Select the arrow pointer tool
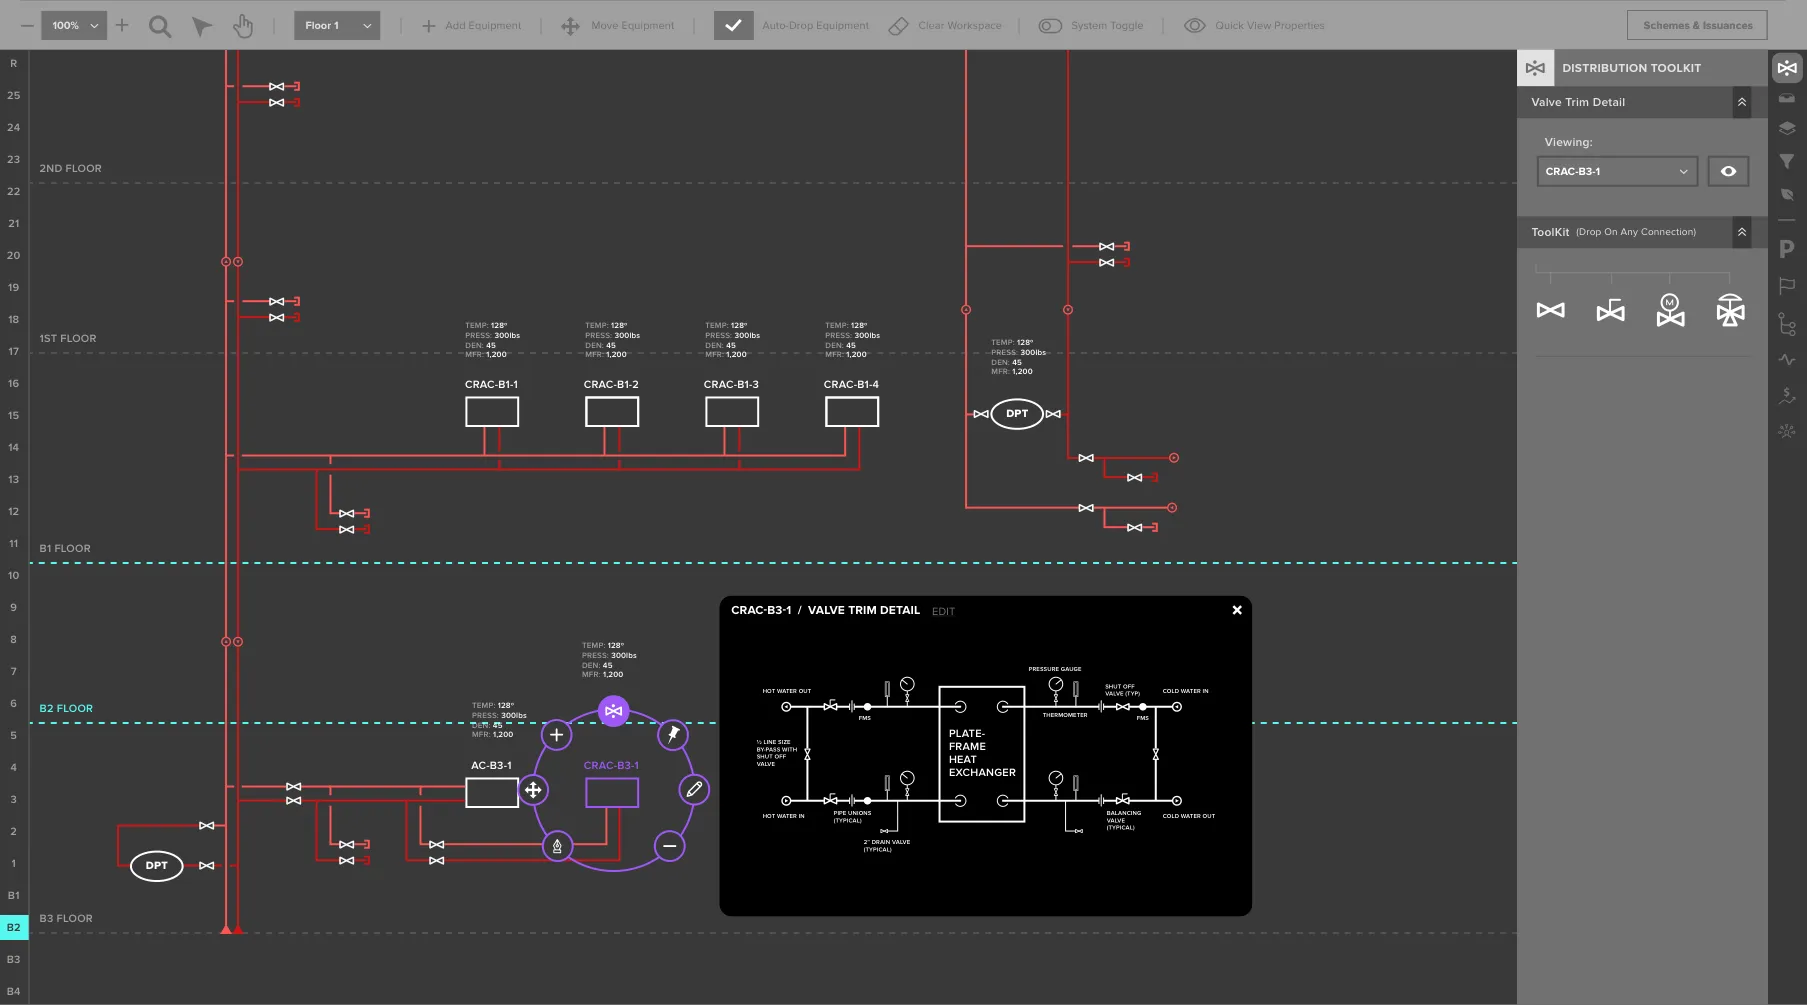This screenshot has height=1005, width=1807. 202,26
